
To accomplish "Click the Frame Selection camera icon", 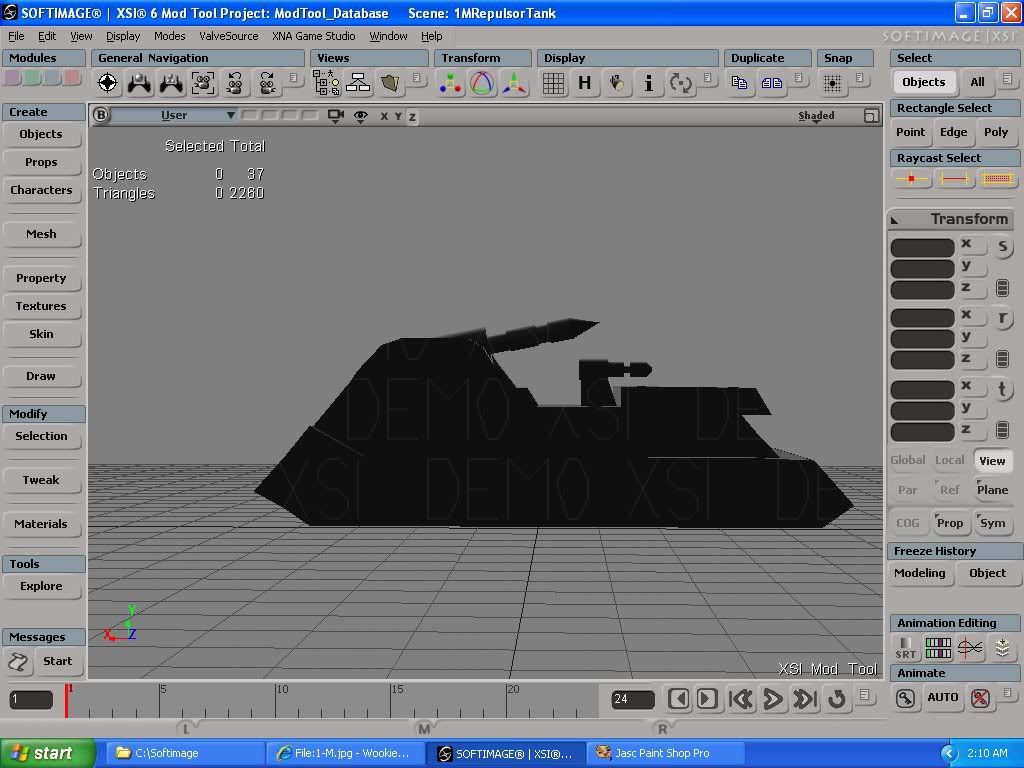I will pyautogui.click(x=203, y=83).
